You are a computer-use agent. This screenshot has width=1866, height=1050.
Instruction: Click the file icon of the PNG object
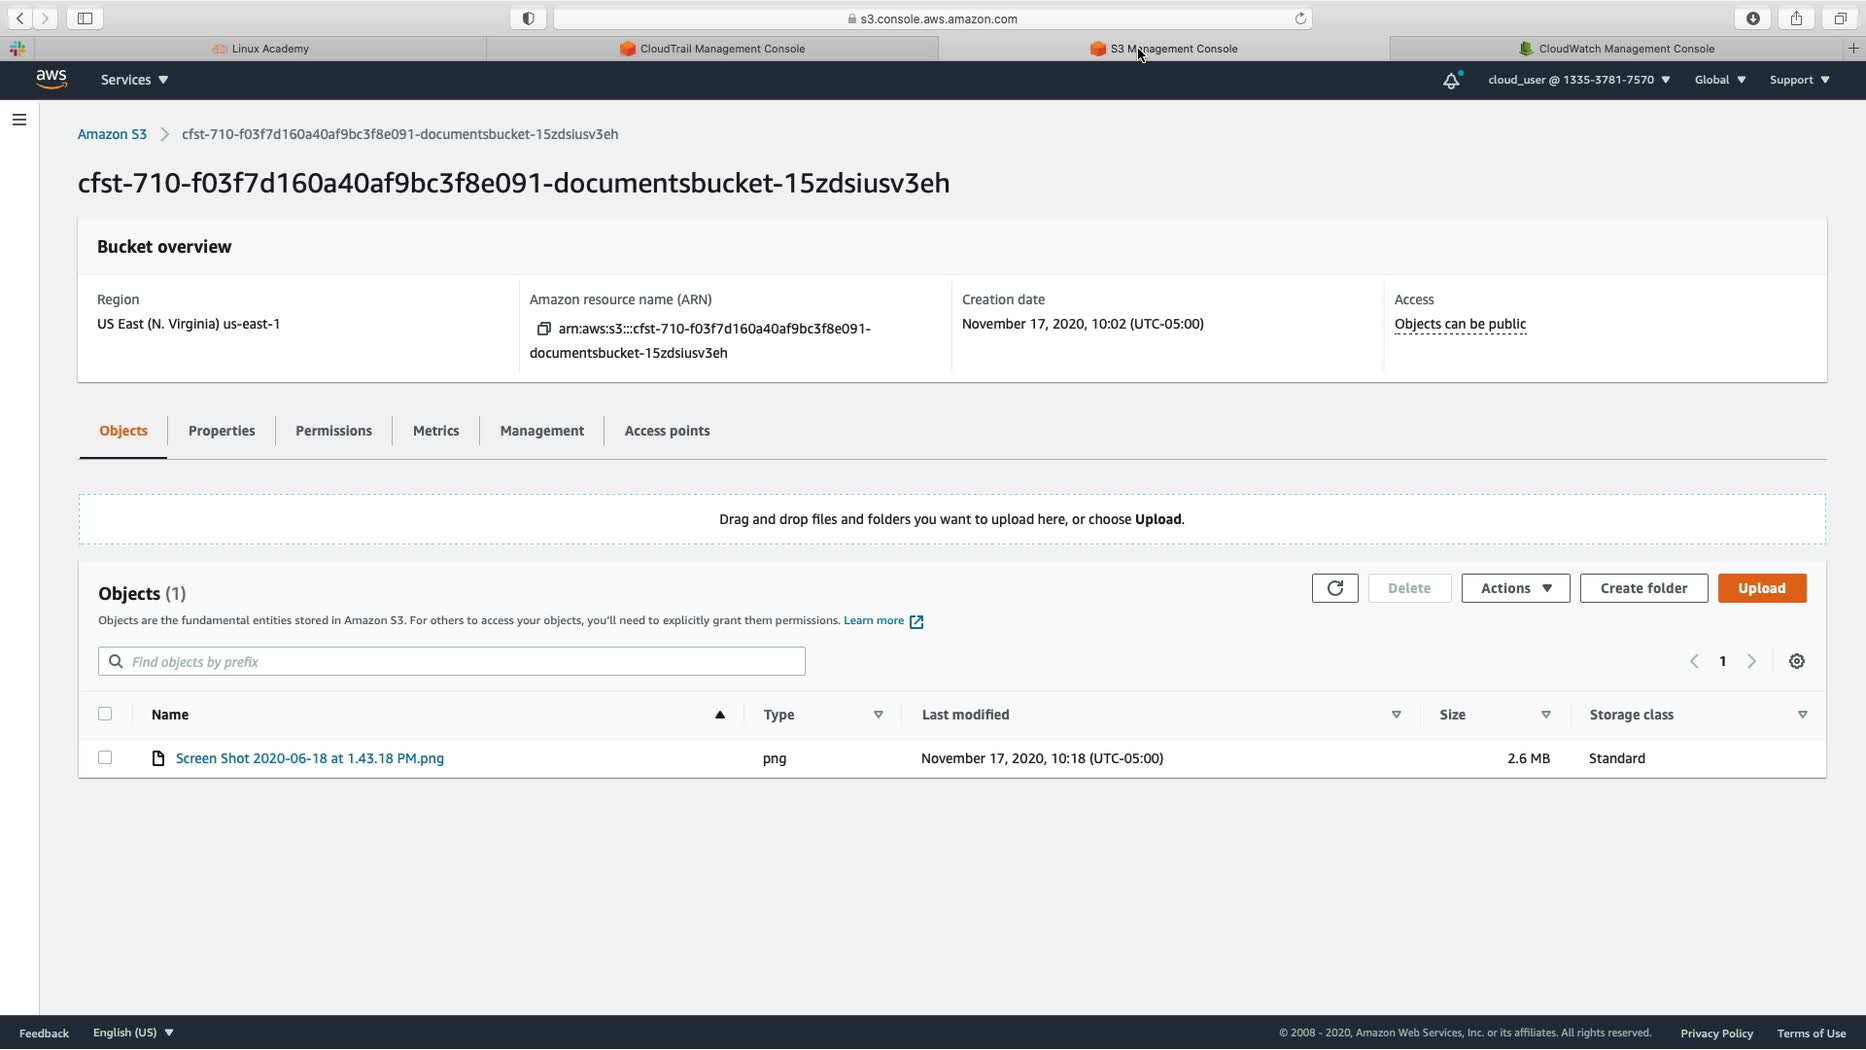pos(158,758)
